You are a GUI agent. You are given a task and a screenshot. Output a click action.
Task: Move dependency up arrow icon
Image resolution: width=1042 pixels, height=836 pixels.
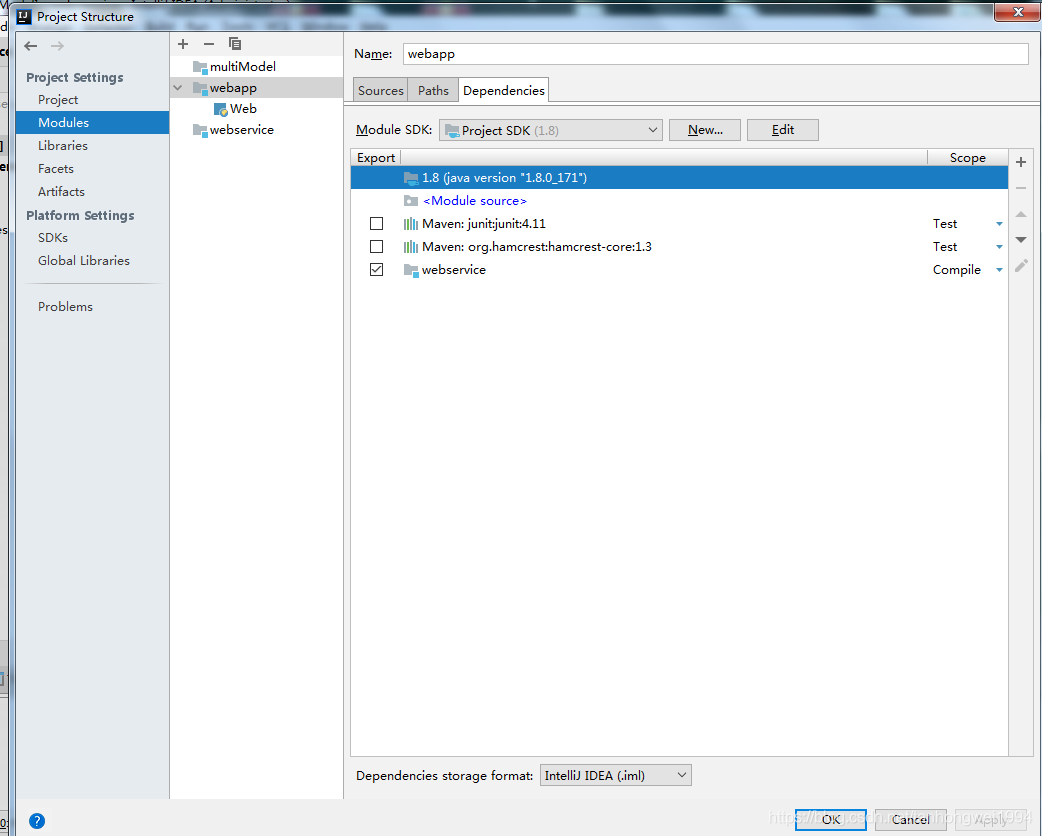(x=1021, y=214)
